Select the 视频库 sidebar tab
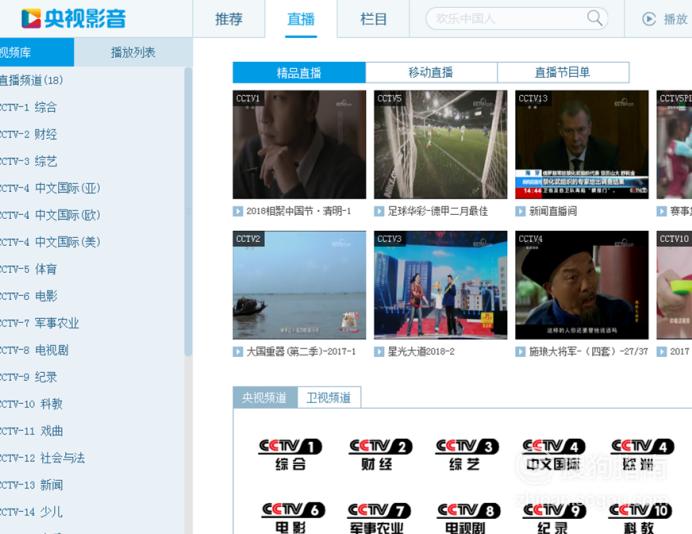The image size is (692, 534). pyautogui.click(x=37, y=52)
